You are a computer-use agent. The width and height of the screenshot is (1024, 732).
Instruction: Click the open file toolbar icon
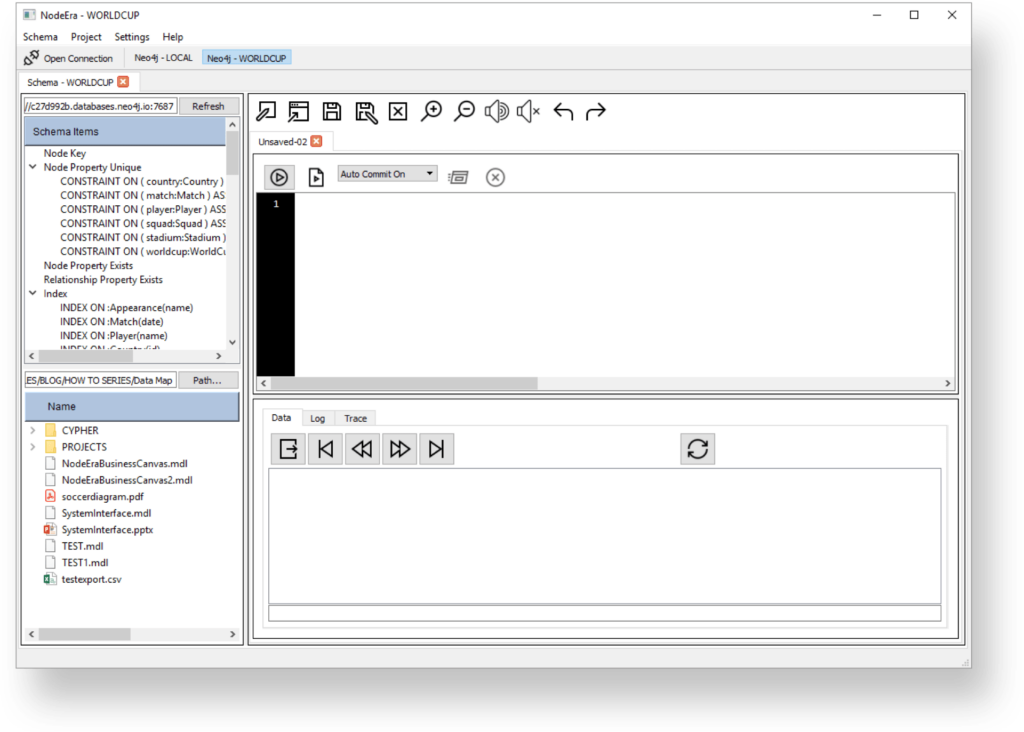tap(298, 111)
